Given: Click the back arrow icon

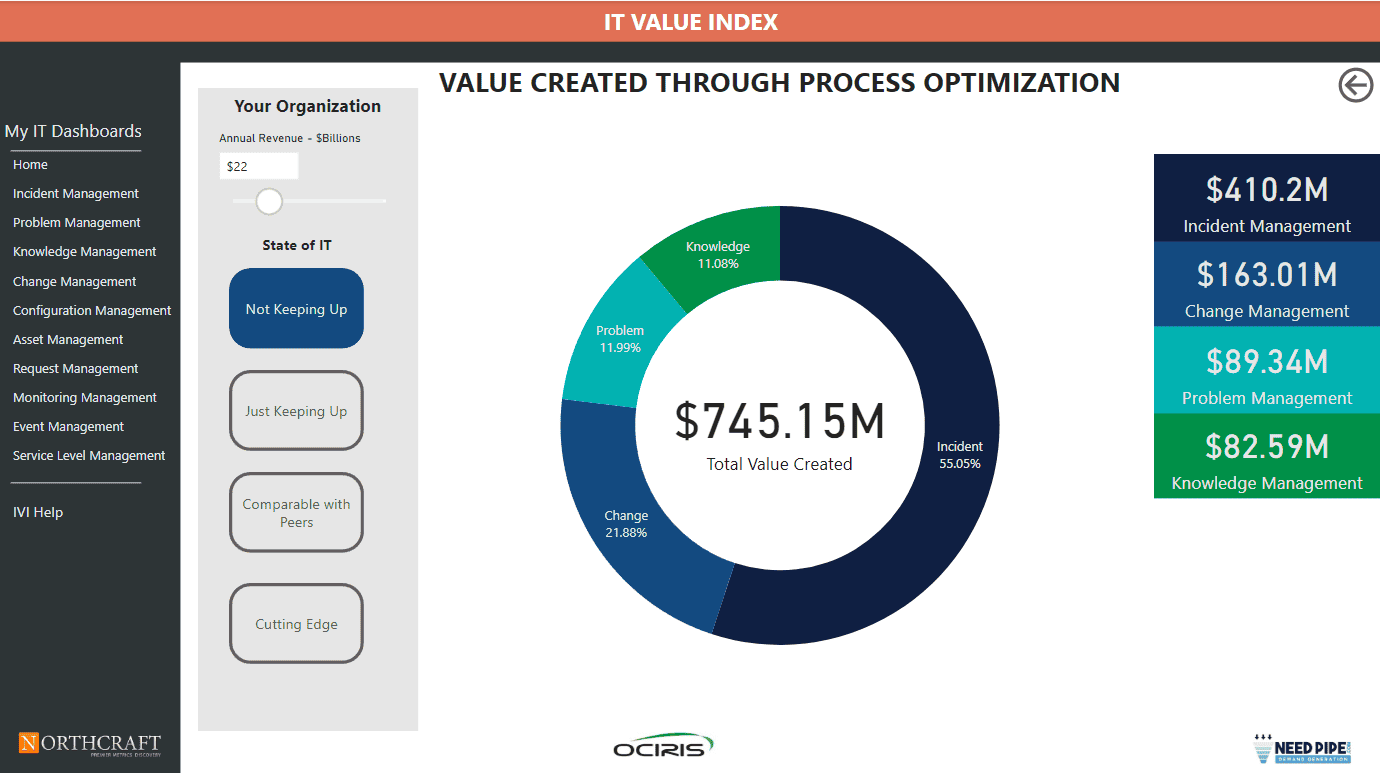Looking at the screenshot, I should coord(1355,86).
